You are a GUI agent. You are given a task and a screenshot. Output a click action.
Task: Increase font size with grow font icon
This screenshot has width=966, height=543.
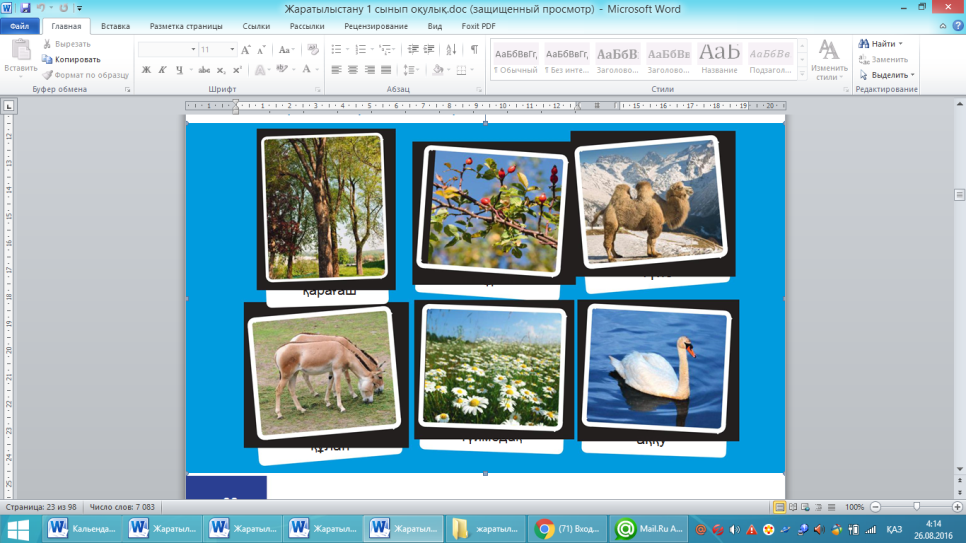click(x=246, y=49)
